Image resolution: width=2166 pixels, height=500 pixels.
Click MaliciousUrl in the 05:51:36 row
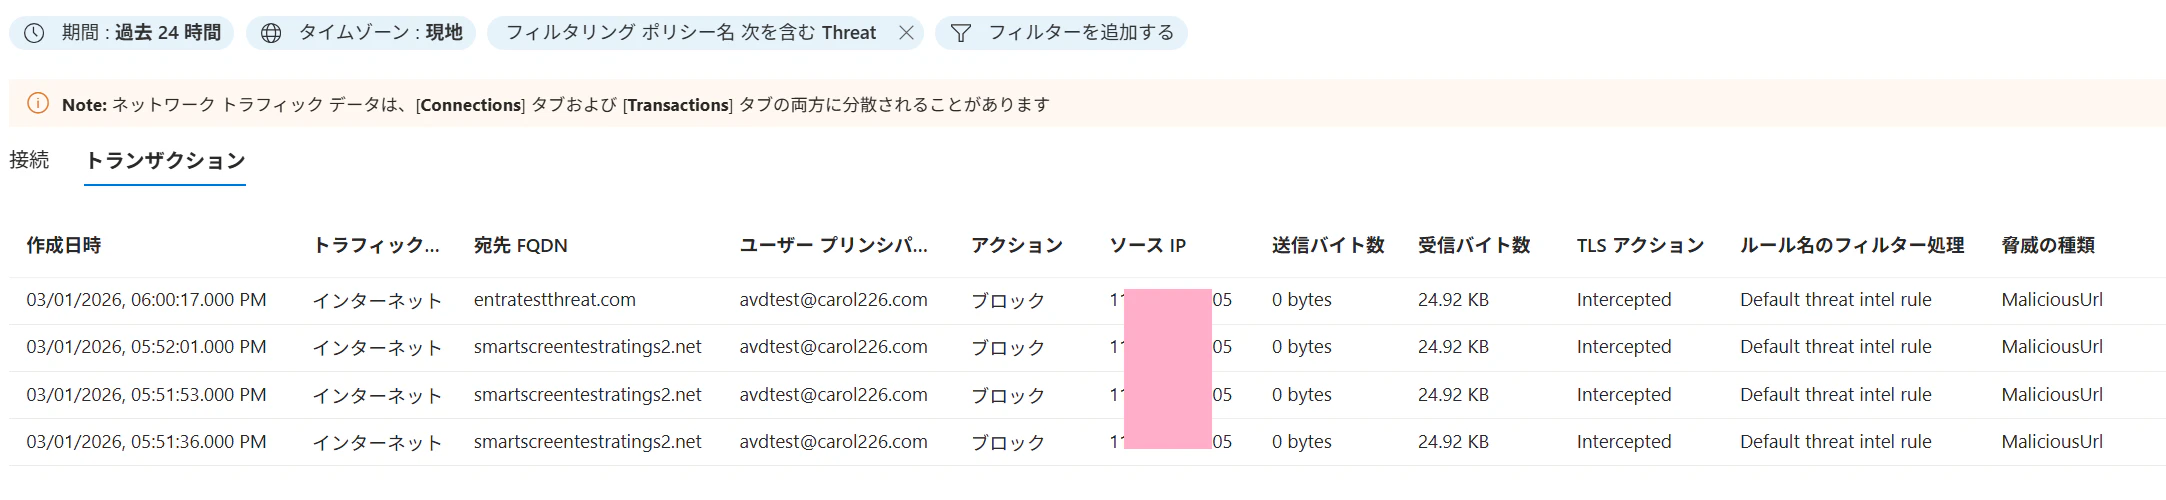pos(2052,442)
